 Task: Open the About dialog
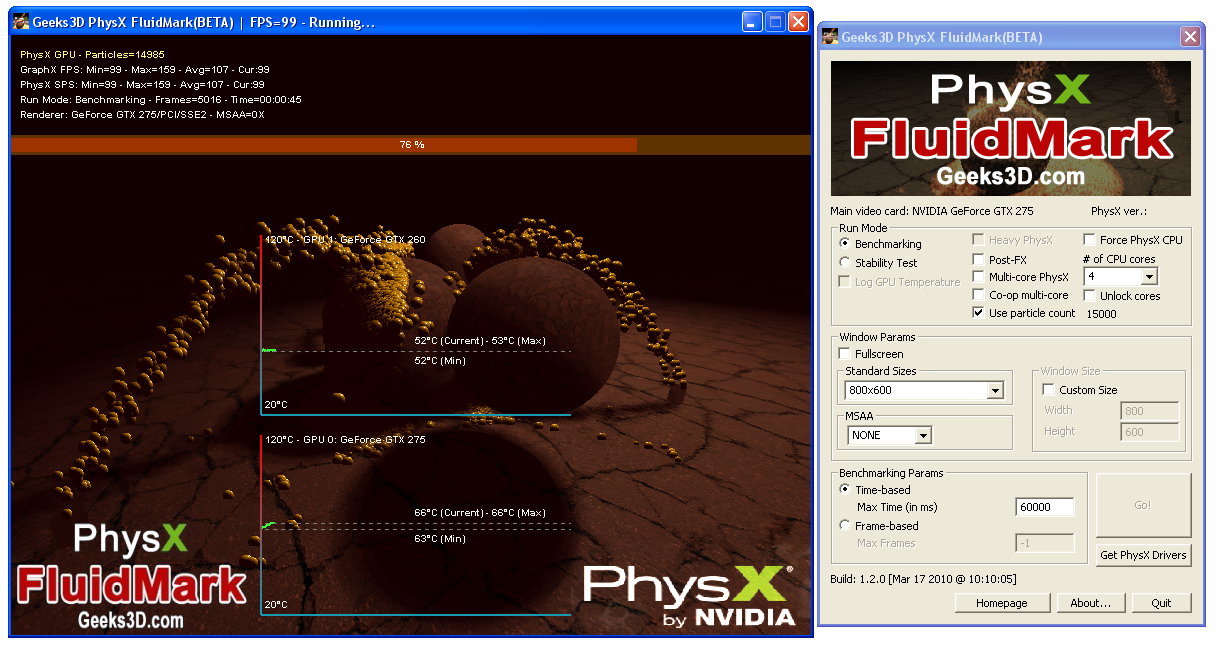(1091, 603)
